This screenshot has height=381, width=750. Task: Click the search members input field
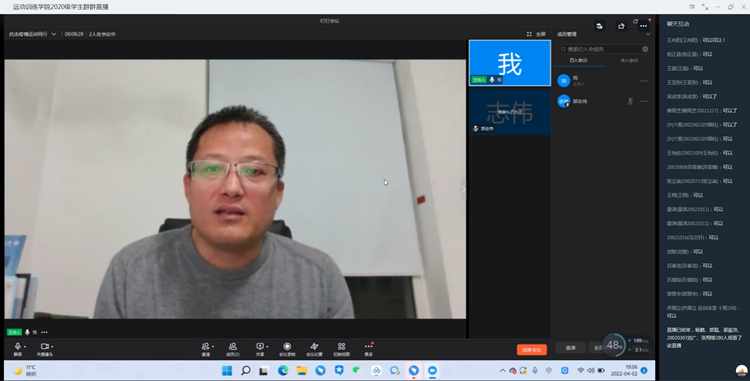click(x=604, y=49)
